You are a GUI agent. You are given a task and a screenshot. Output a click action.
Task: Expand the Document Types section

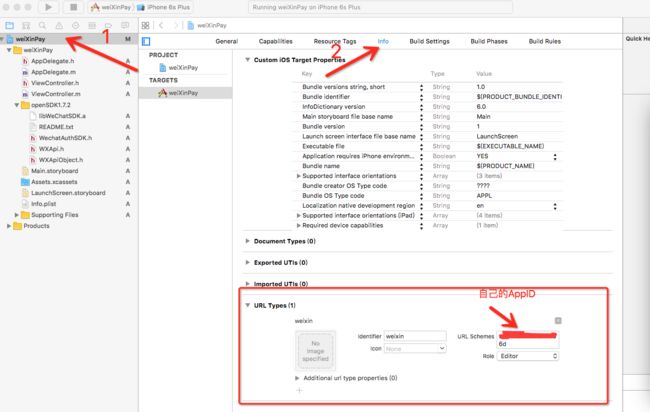247,241
